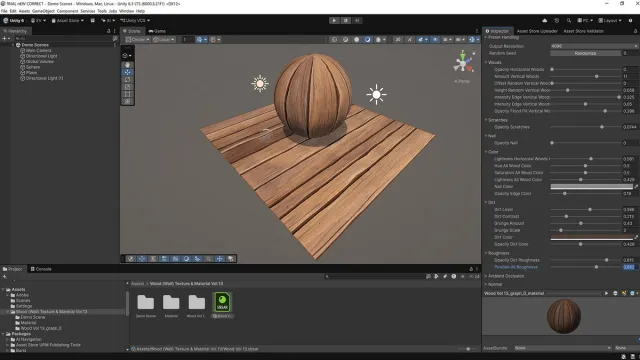
Task: Collapse the Demo Scenes hierarchy root
Action: tap(13, 45)
